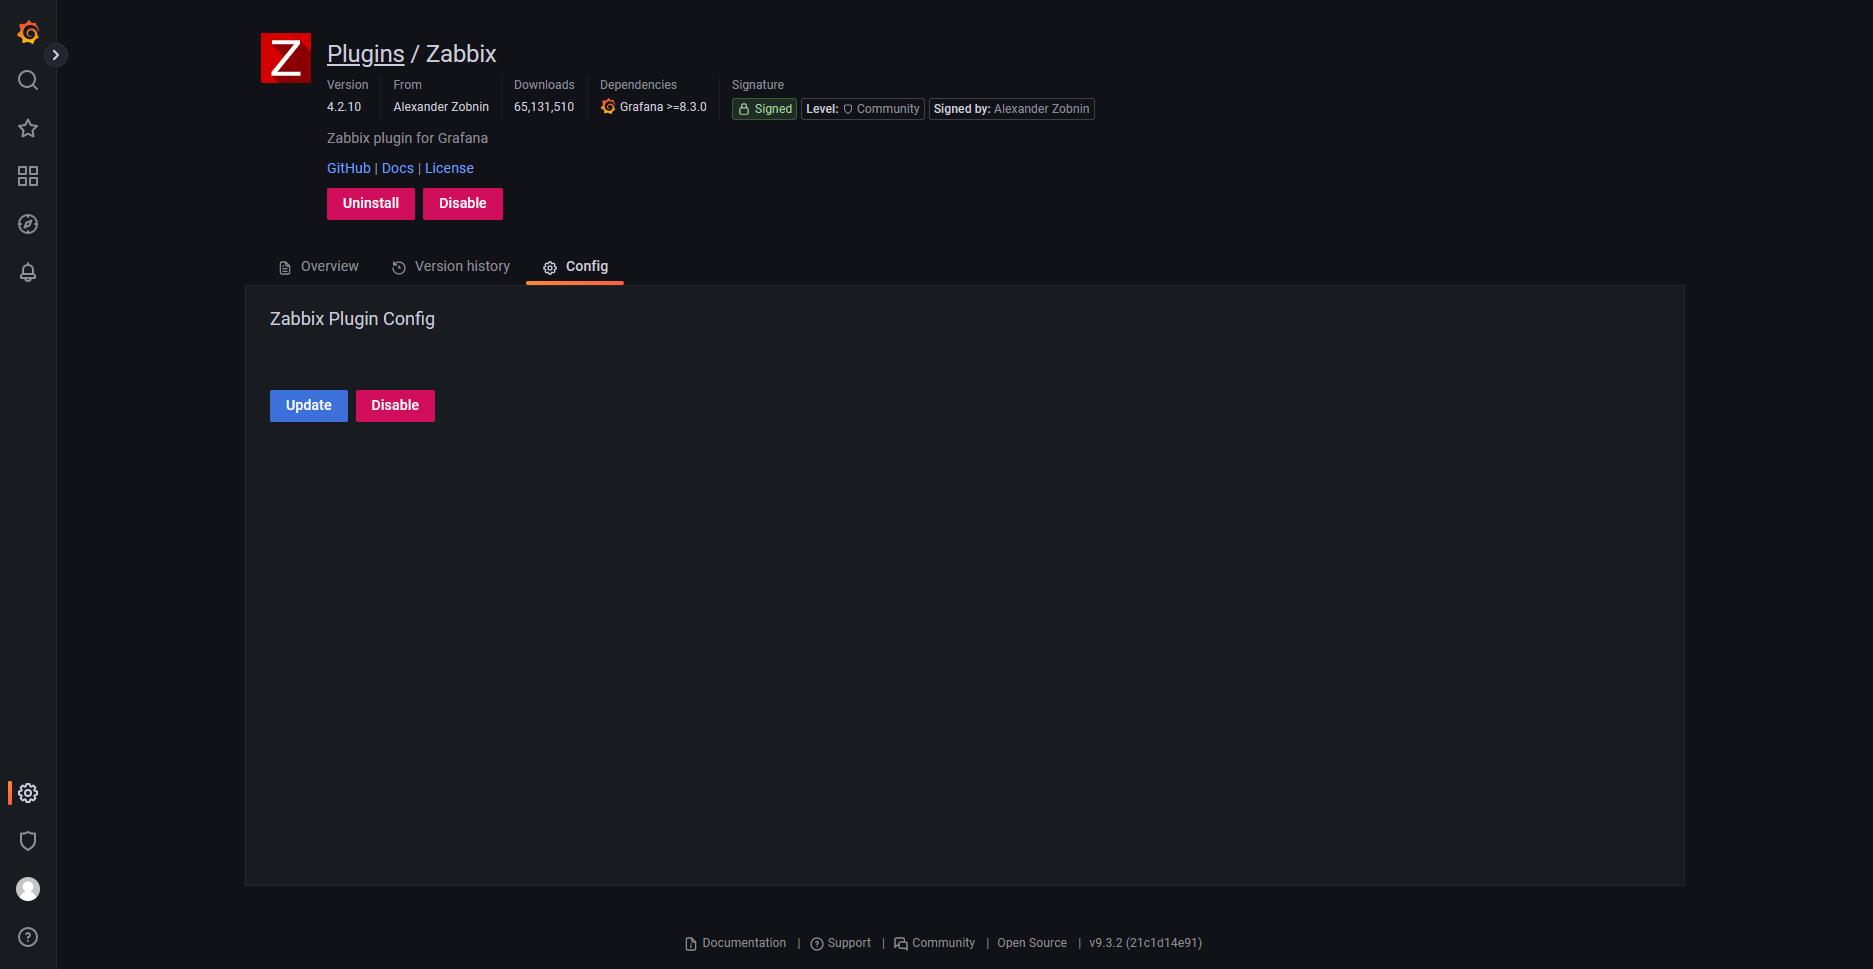Open the GitHub link
The image size is (1873, 969).
[x=349, y=168]
